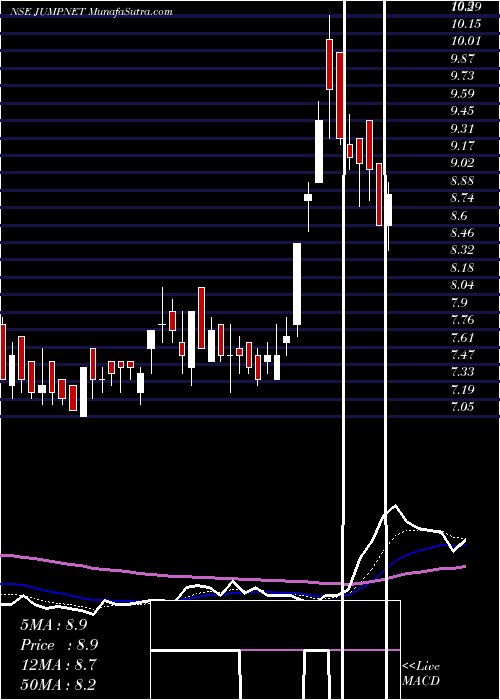Click the 8.18 price axis label
The image size is (500, 700).
[462, 268]
